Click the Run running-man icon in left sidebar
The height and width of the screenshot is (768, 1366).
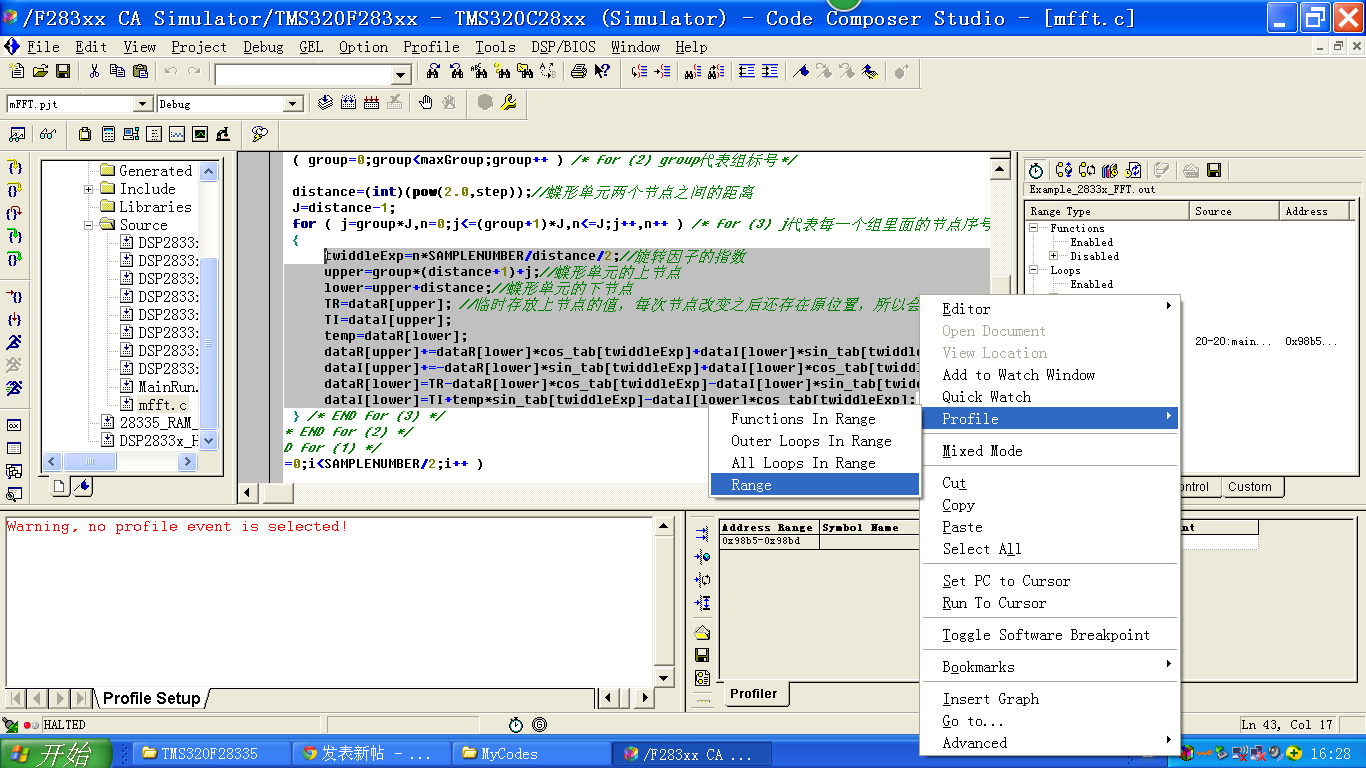tap(14, 342)
